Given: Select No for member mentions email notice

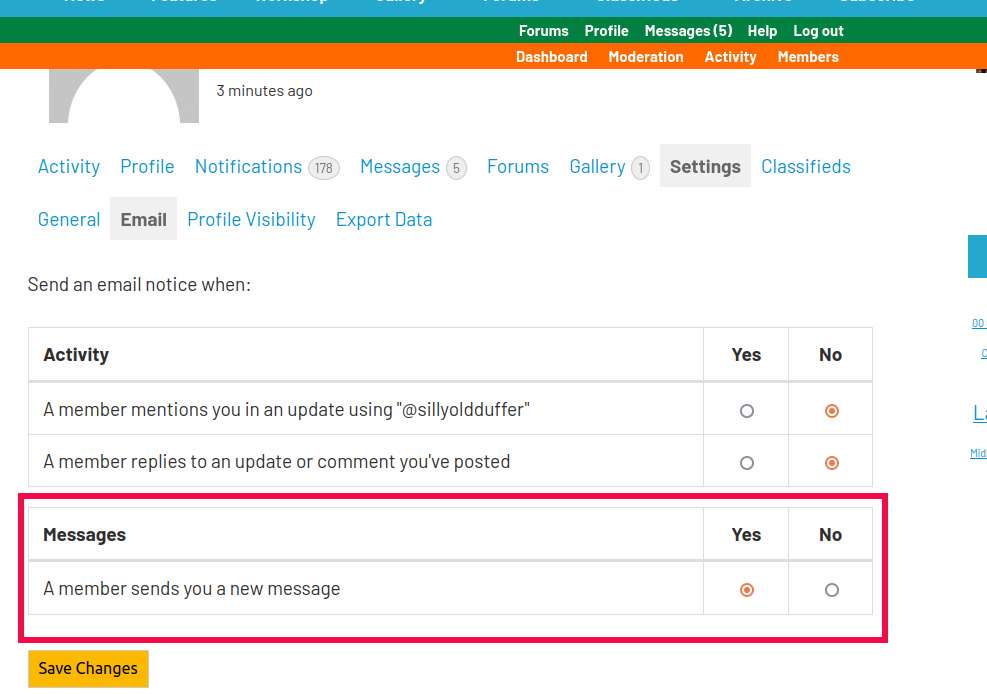Looking at the screenshot, I should pyautogui.click(x=832, y=411).
